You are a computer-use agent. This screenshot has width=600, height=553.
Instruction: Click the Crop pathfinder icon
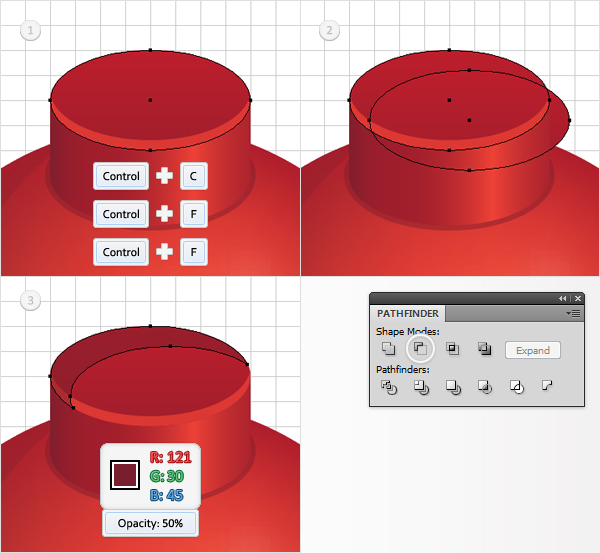[485, 387]
